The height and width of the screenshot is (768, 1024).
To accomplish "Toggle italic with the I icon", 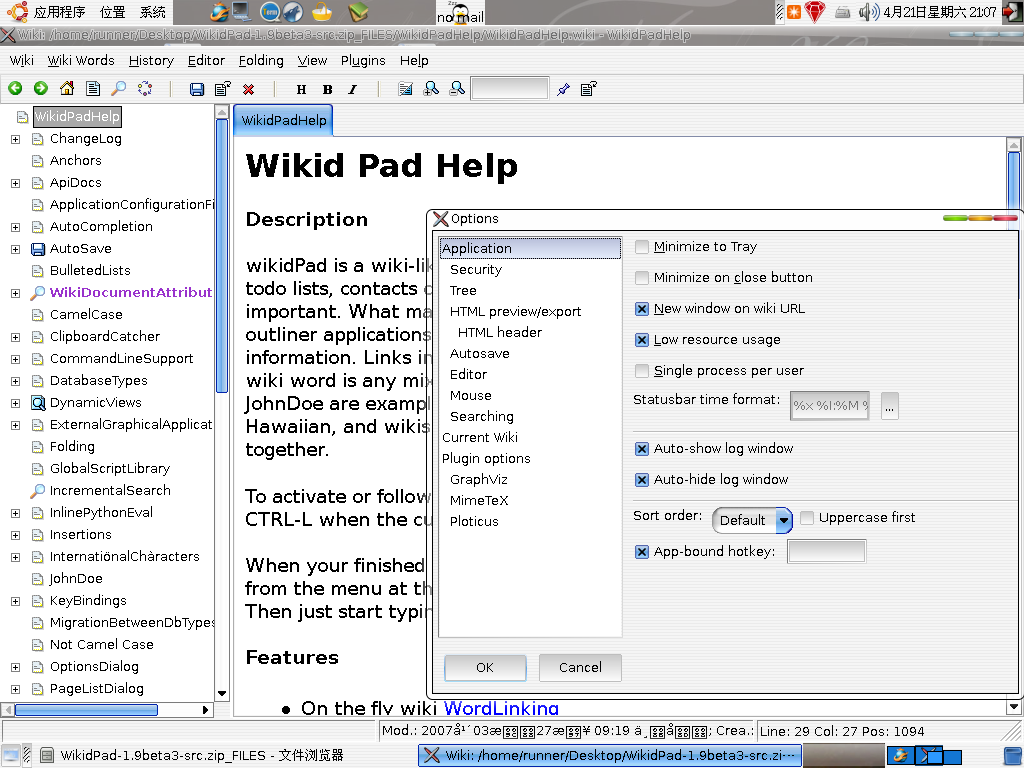I will (x=353, y=89).
